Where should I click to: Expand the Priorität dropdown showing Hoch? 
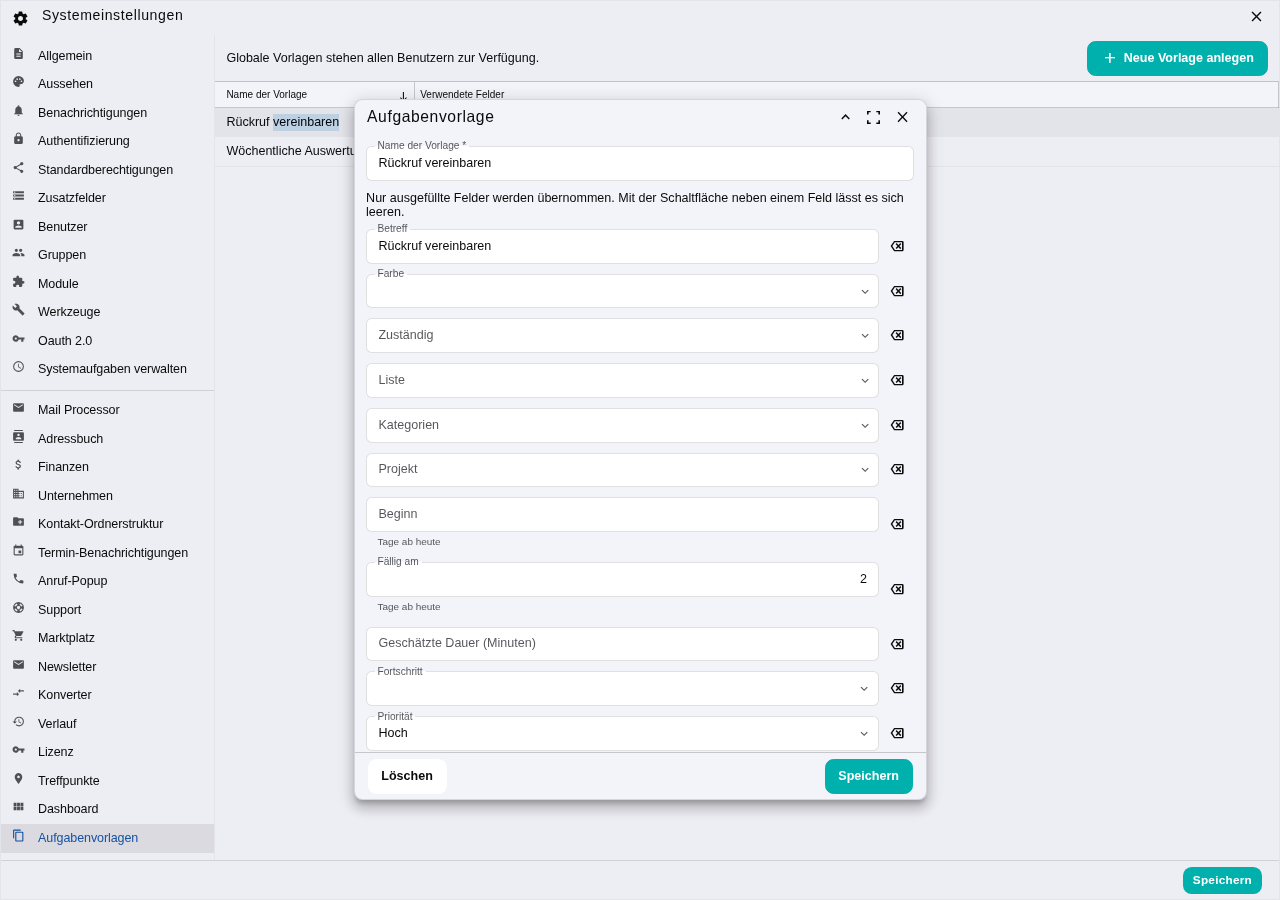point(622,733)
